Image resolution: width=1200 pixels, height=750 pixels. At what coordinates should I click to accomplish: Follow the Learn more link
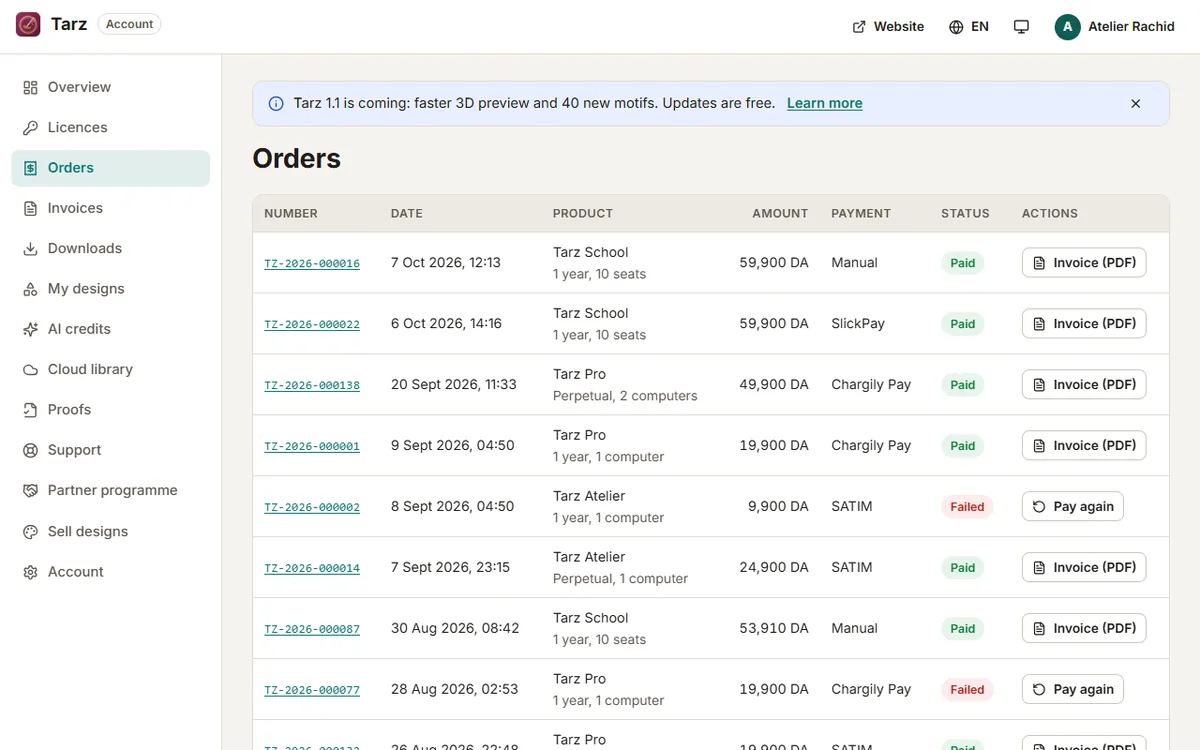(824, 103)
